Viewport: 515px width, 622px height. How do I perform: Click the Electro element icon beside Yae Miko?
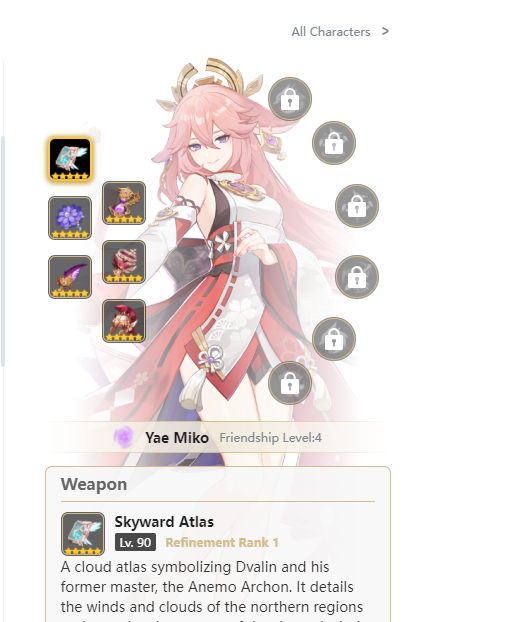point(123,438)
